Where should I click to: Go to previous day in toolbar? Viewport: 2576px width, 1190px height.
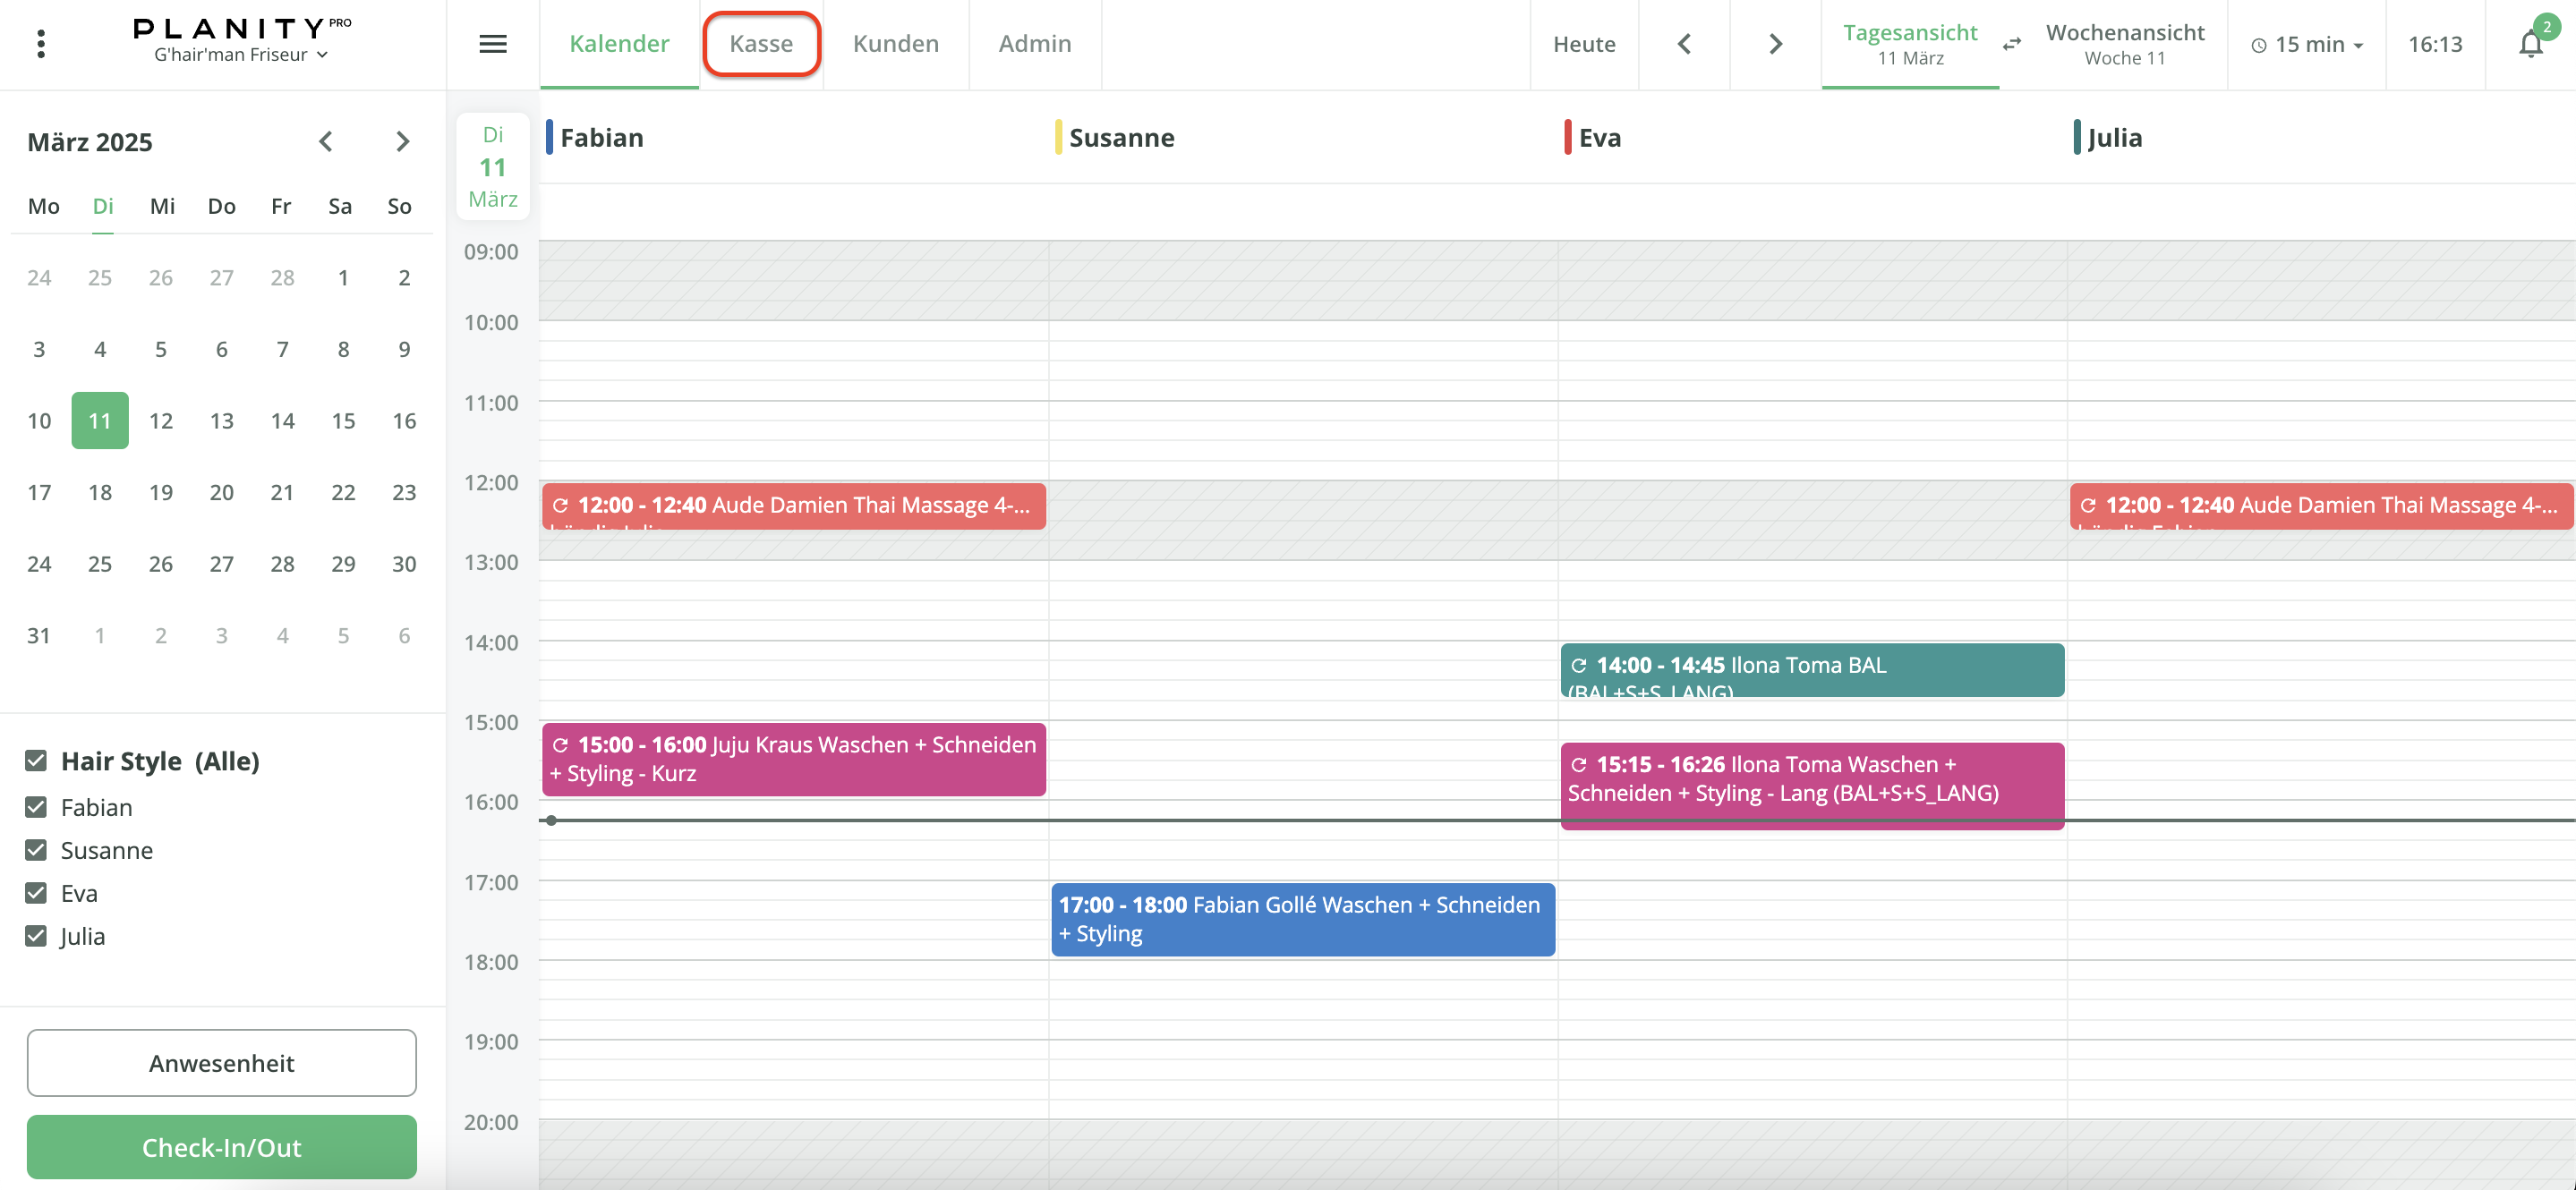[x=1684, y=44]
